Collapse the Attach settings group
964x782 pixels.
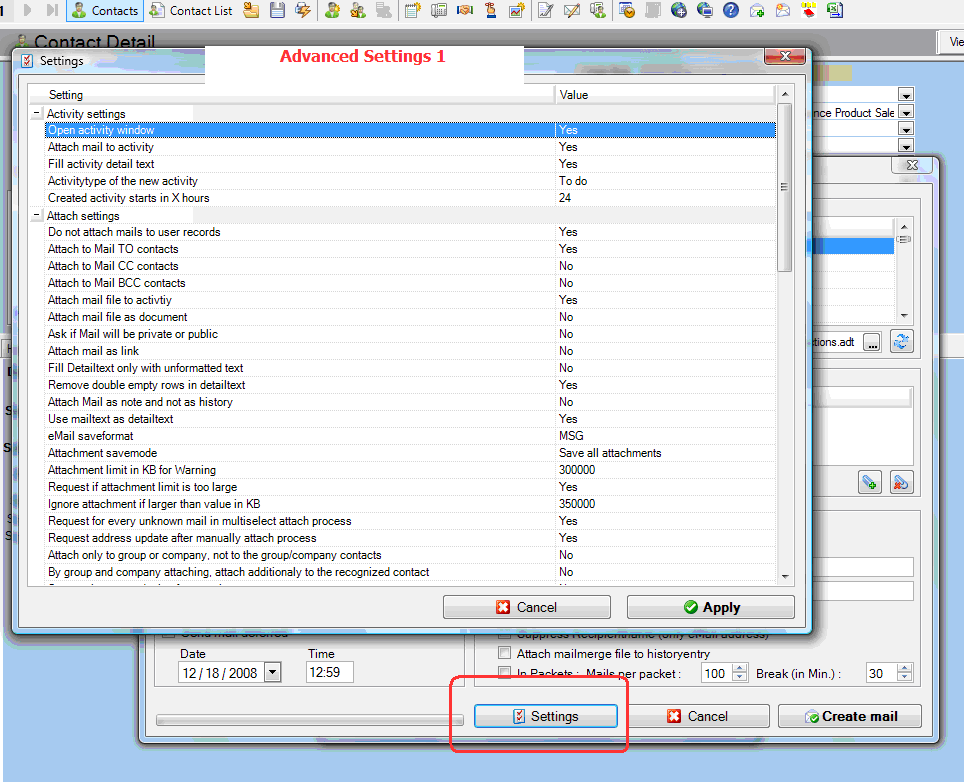(x=37, y=216)
